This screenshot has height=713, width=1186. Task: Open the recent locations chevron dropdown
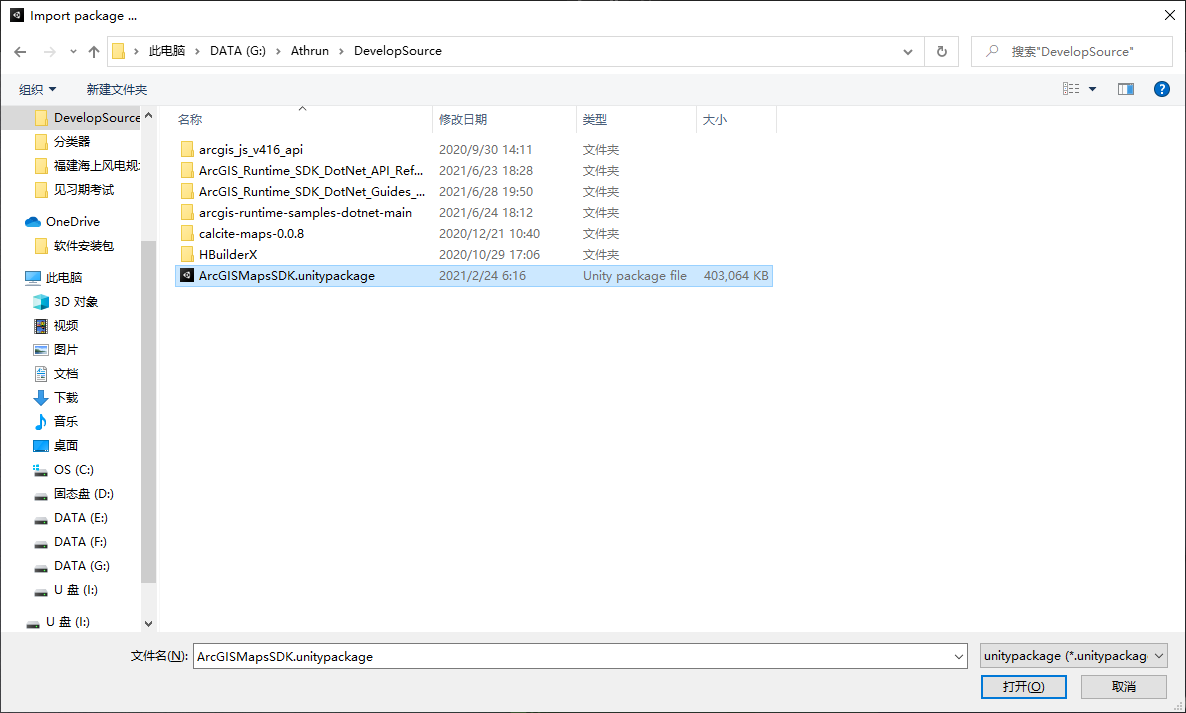tap(72, 50)
